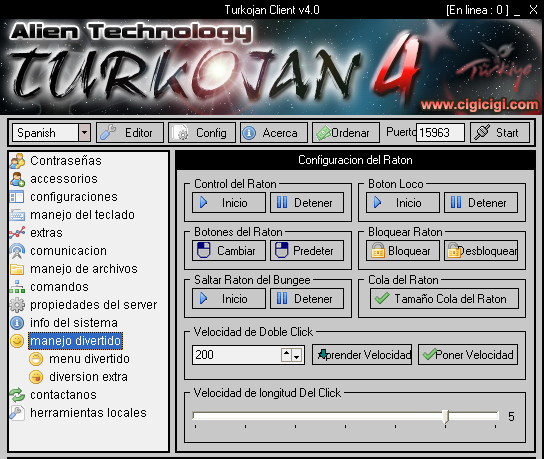Focus the double click speed field 200

click(x=237, y=355)
